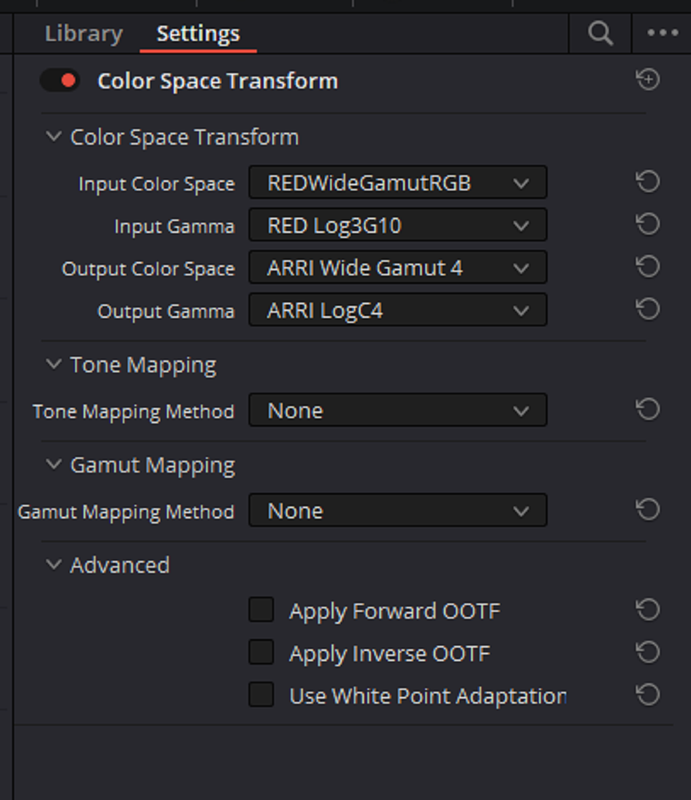Viewport: 691px width, 800px height.
Task: Reset Input Color Space value
Action: (648, 182)
